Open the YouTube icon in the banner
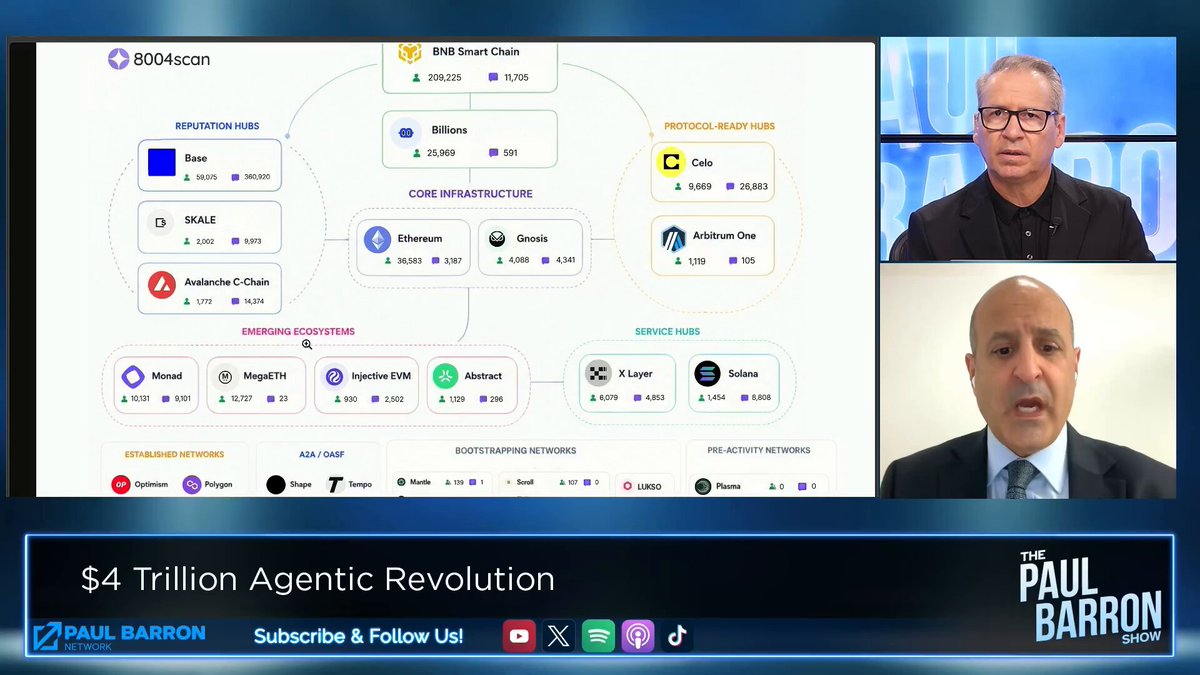Screen dimensions: 1200x675 click(519, 636)
